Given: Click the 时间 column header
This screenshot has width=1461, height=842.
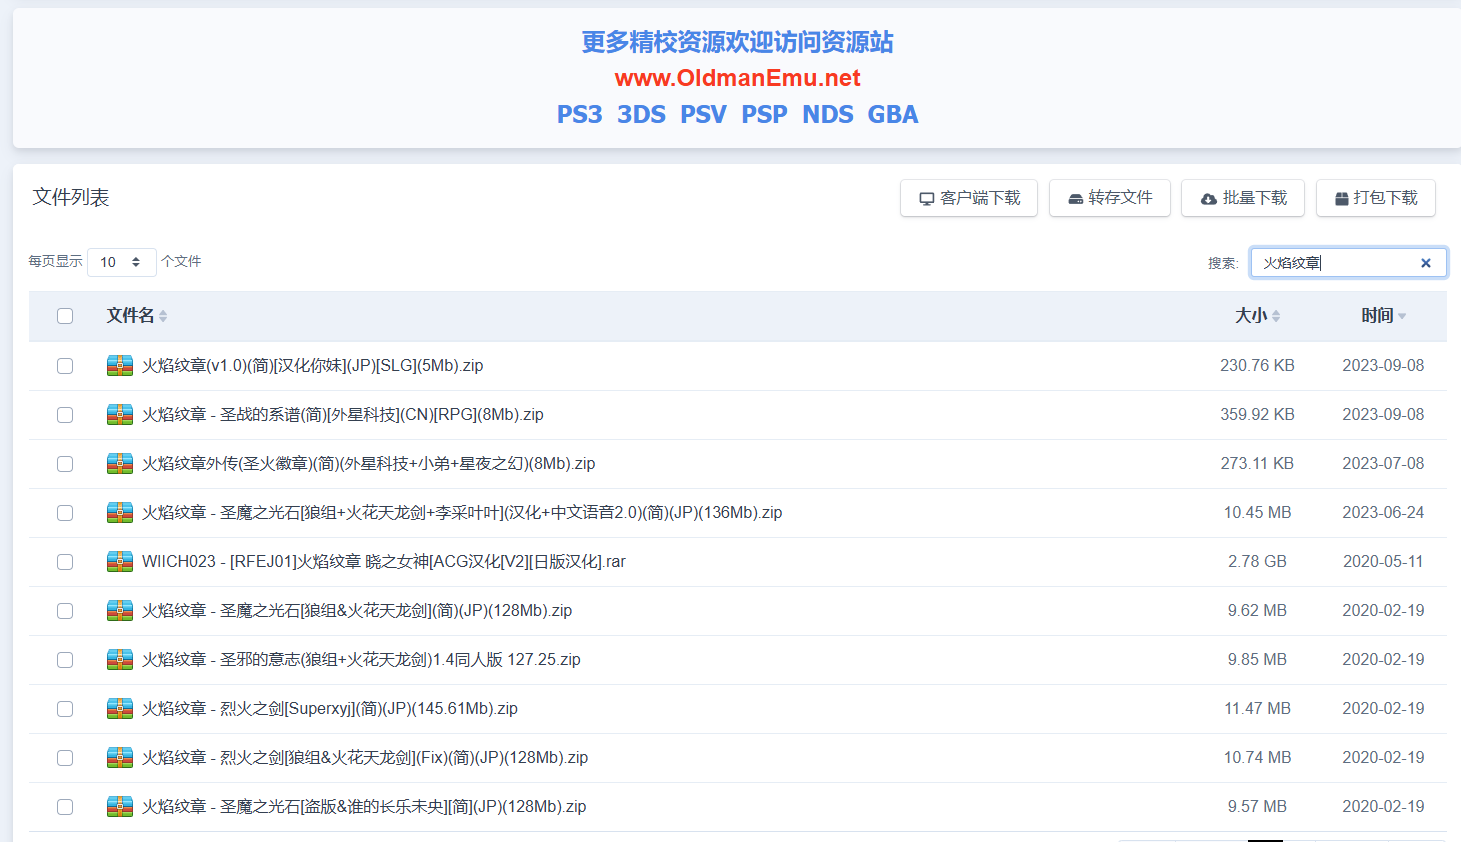Looking at the screenshot, I should pos(1377,316).
